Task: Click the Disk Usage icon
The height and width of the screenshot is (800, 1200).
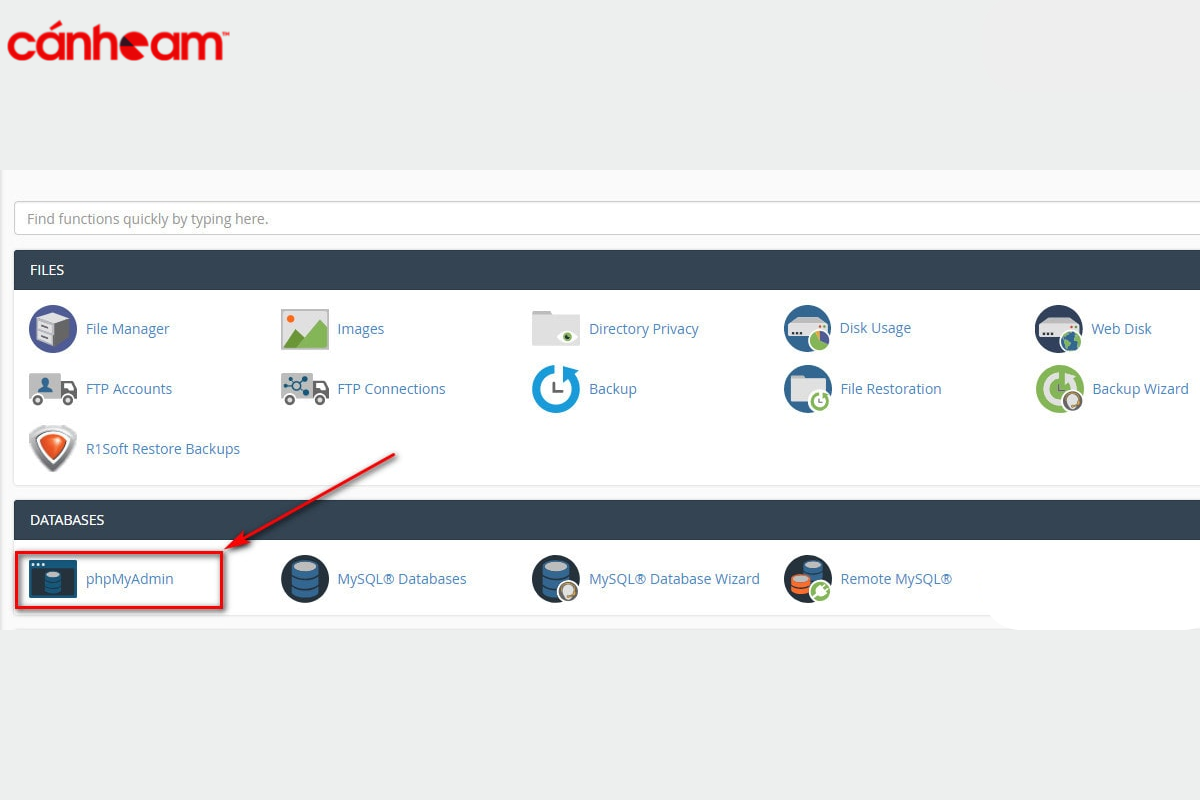Action: pyautogui.click(x=808, y=329)
